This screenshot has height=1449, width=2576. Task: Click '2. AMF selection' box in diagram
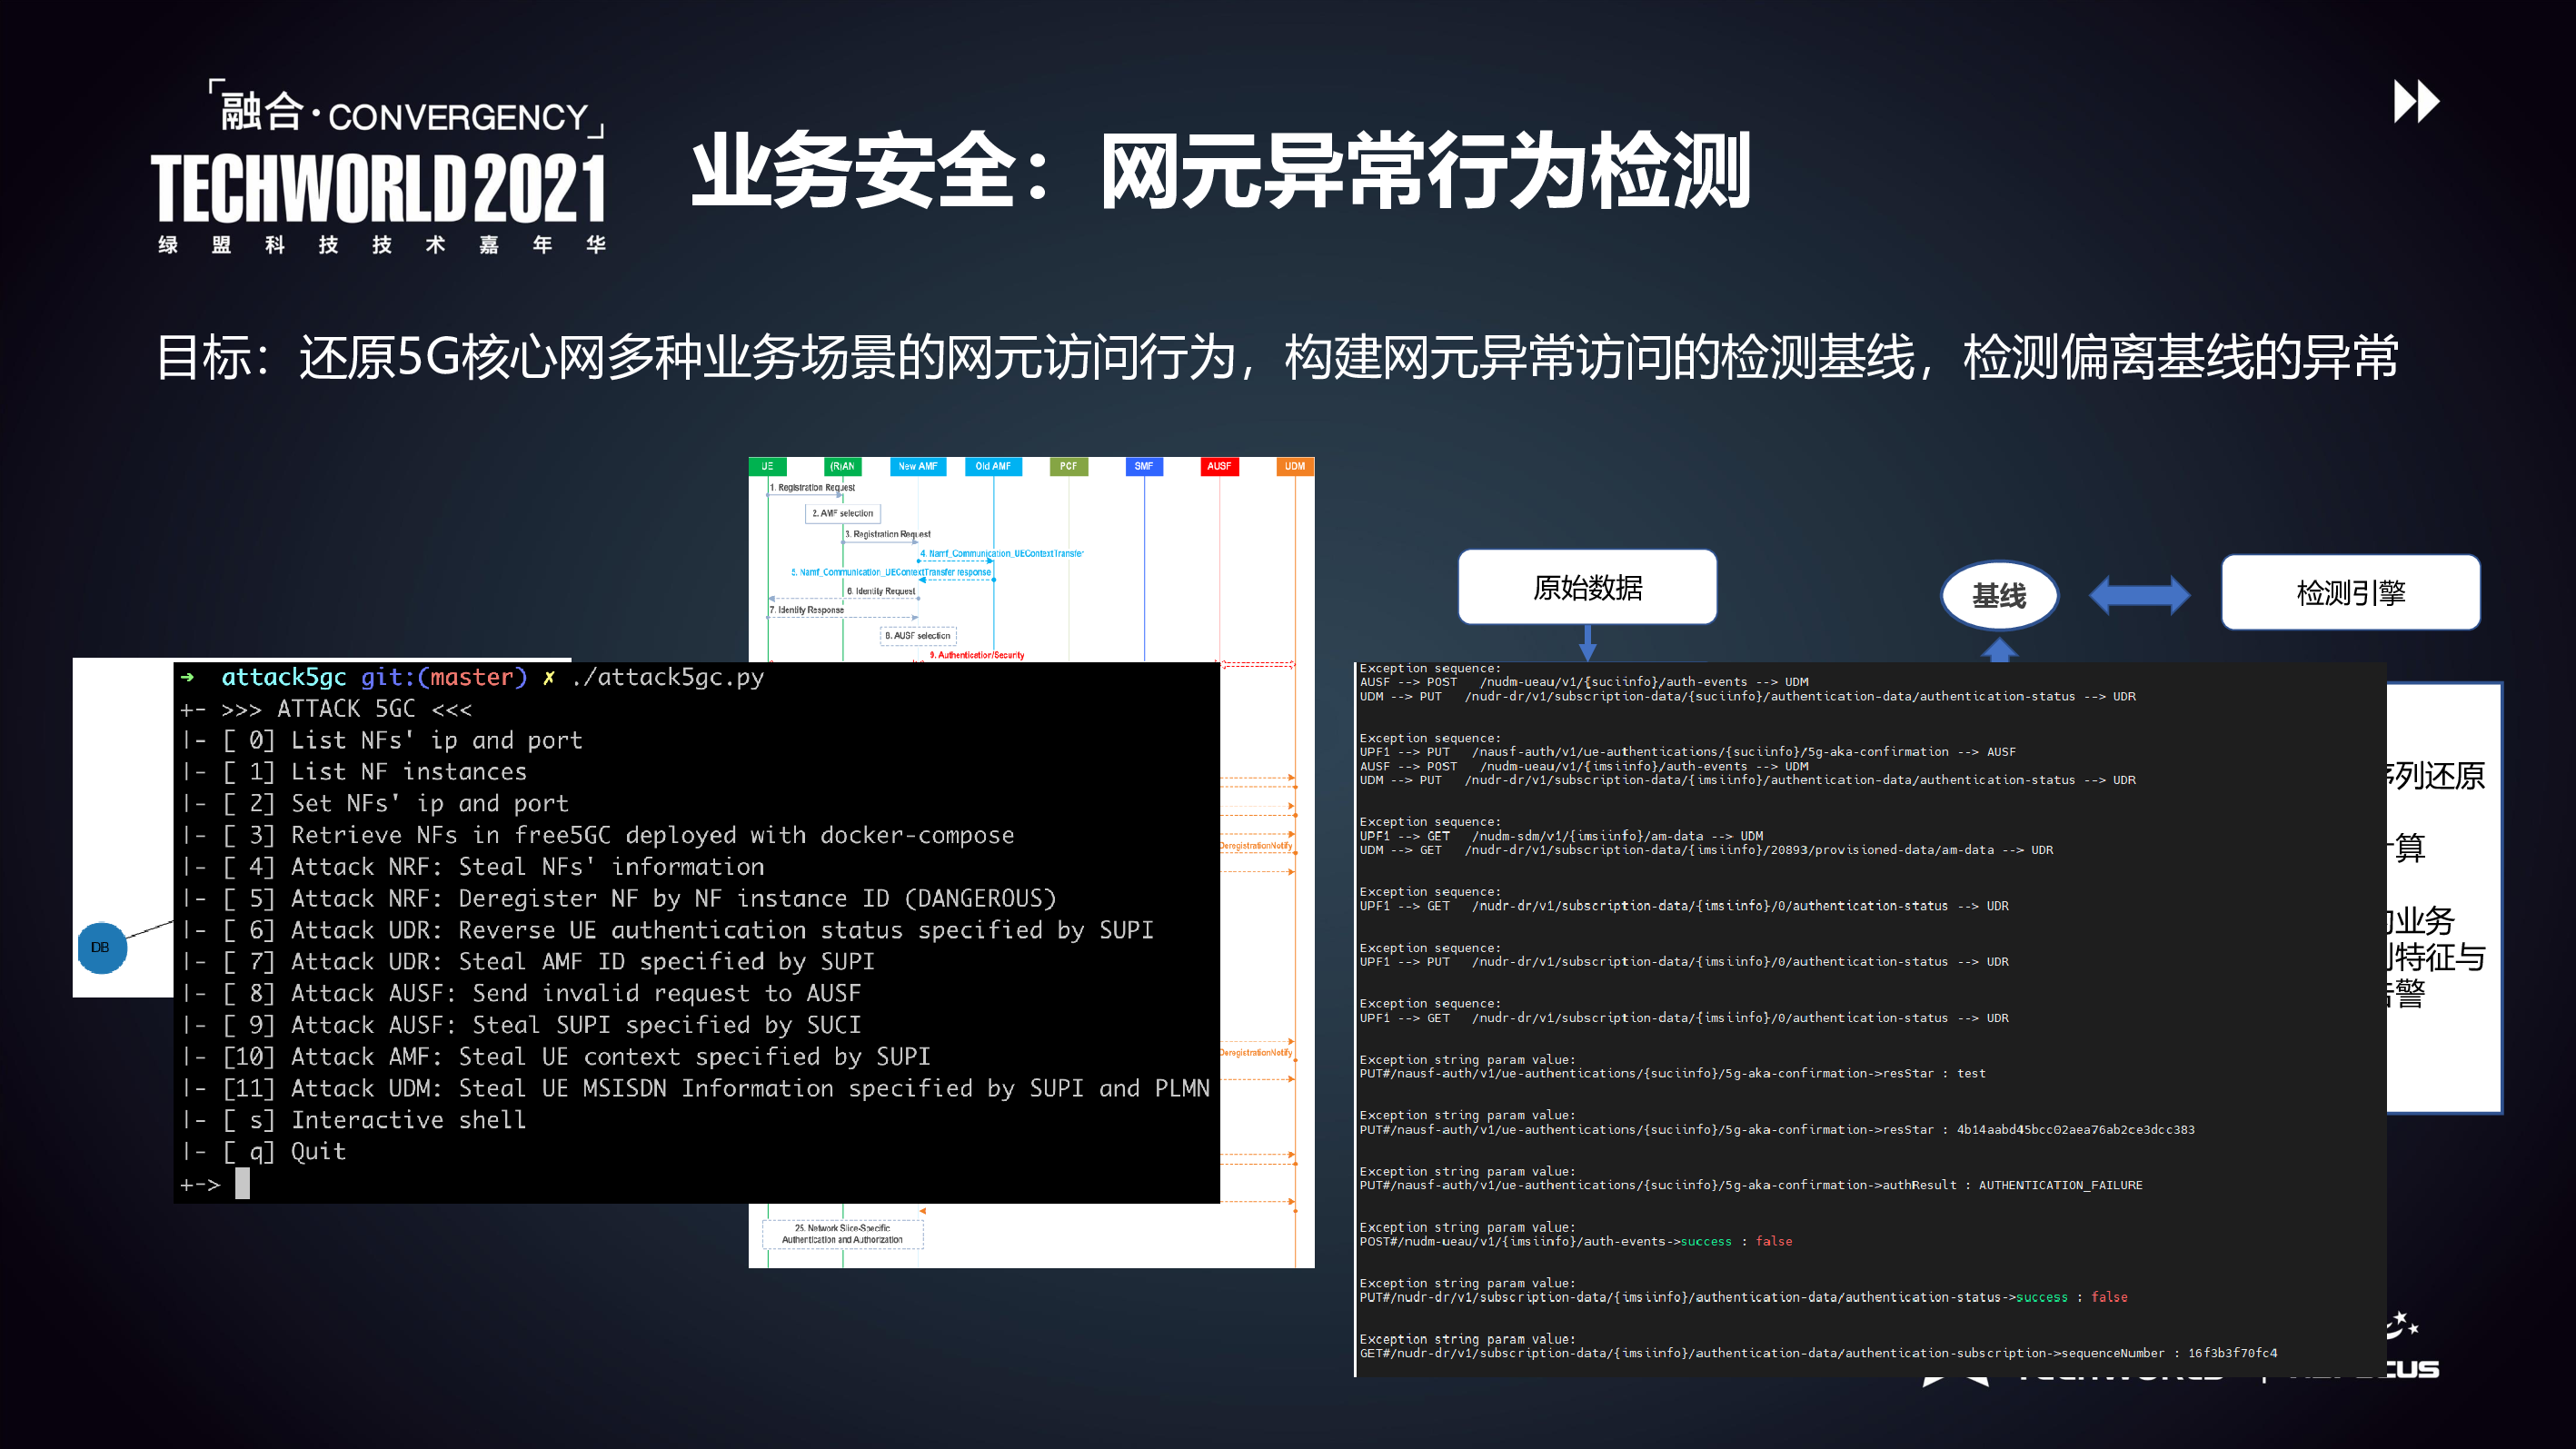coord(842,513)
